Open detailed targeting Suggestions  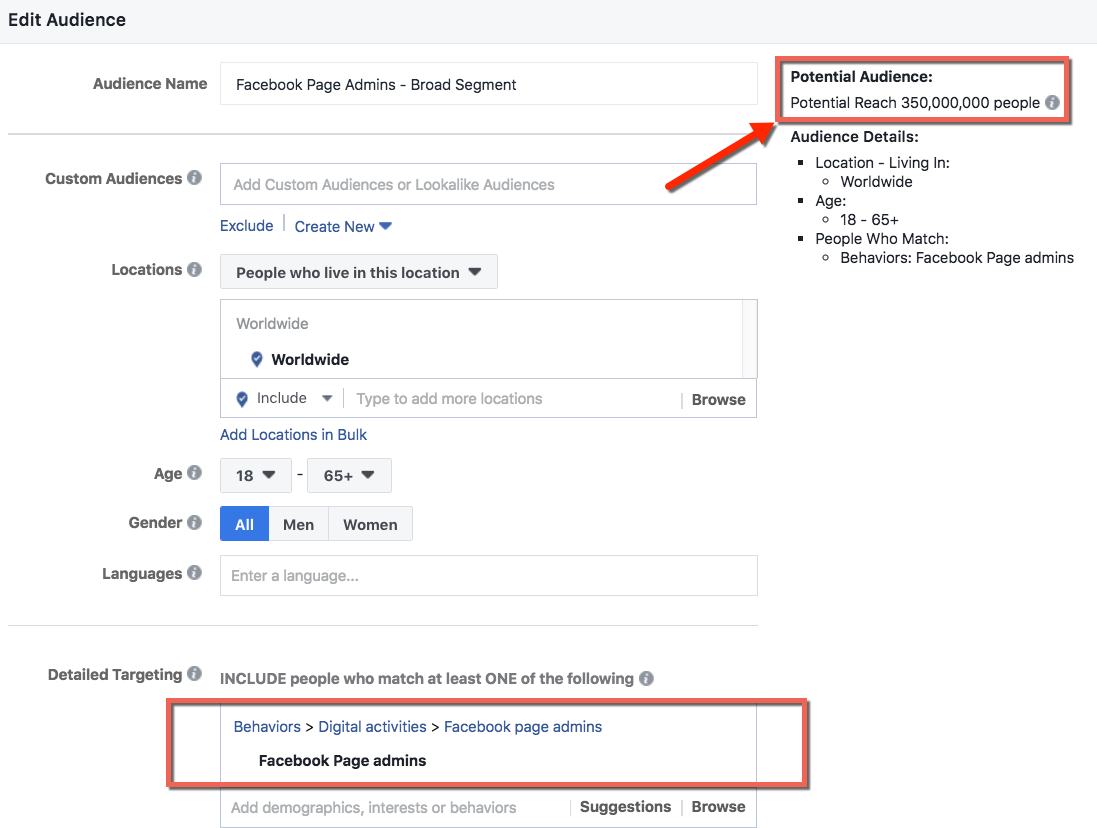pyautogui.click(x=625, y=807)
